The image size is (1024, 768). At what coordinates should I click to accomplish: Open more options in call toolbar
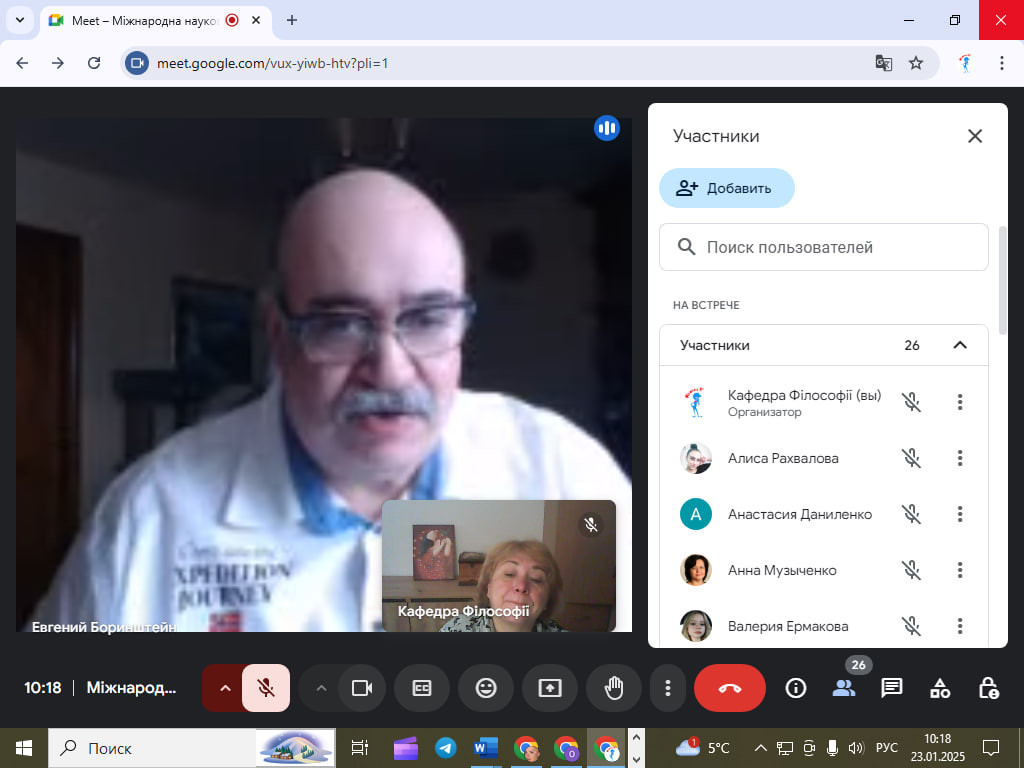667,688
